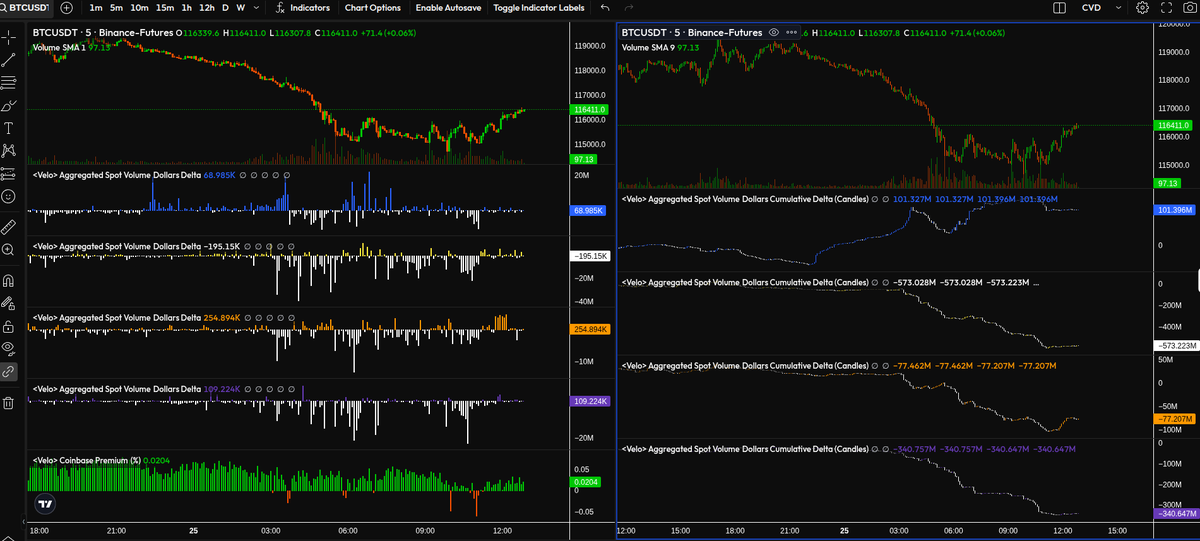Open chart settings gear

(x=1143, y=7)
